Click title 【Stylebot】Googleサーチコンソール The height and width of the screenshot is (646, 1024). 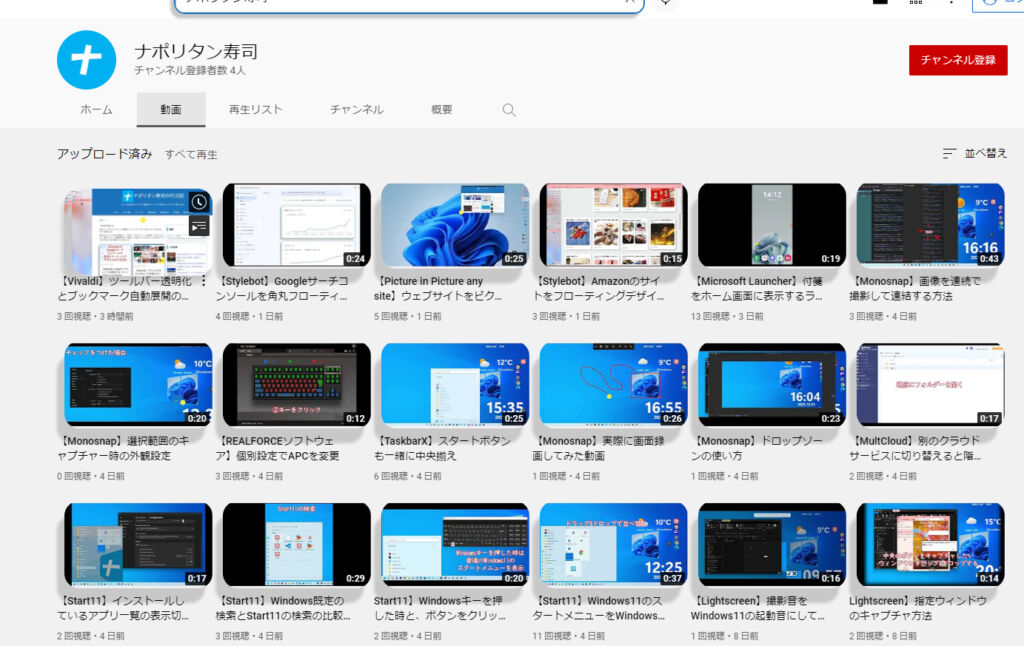coord(282,289)
